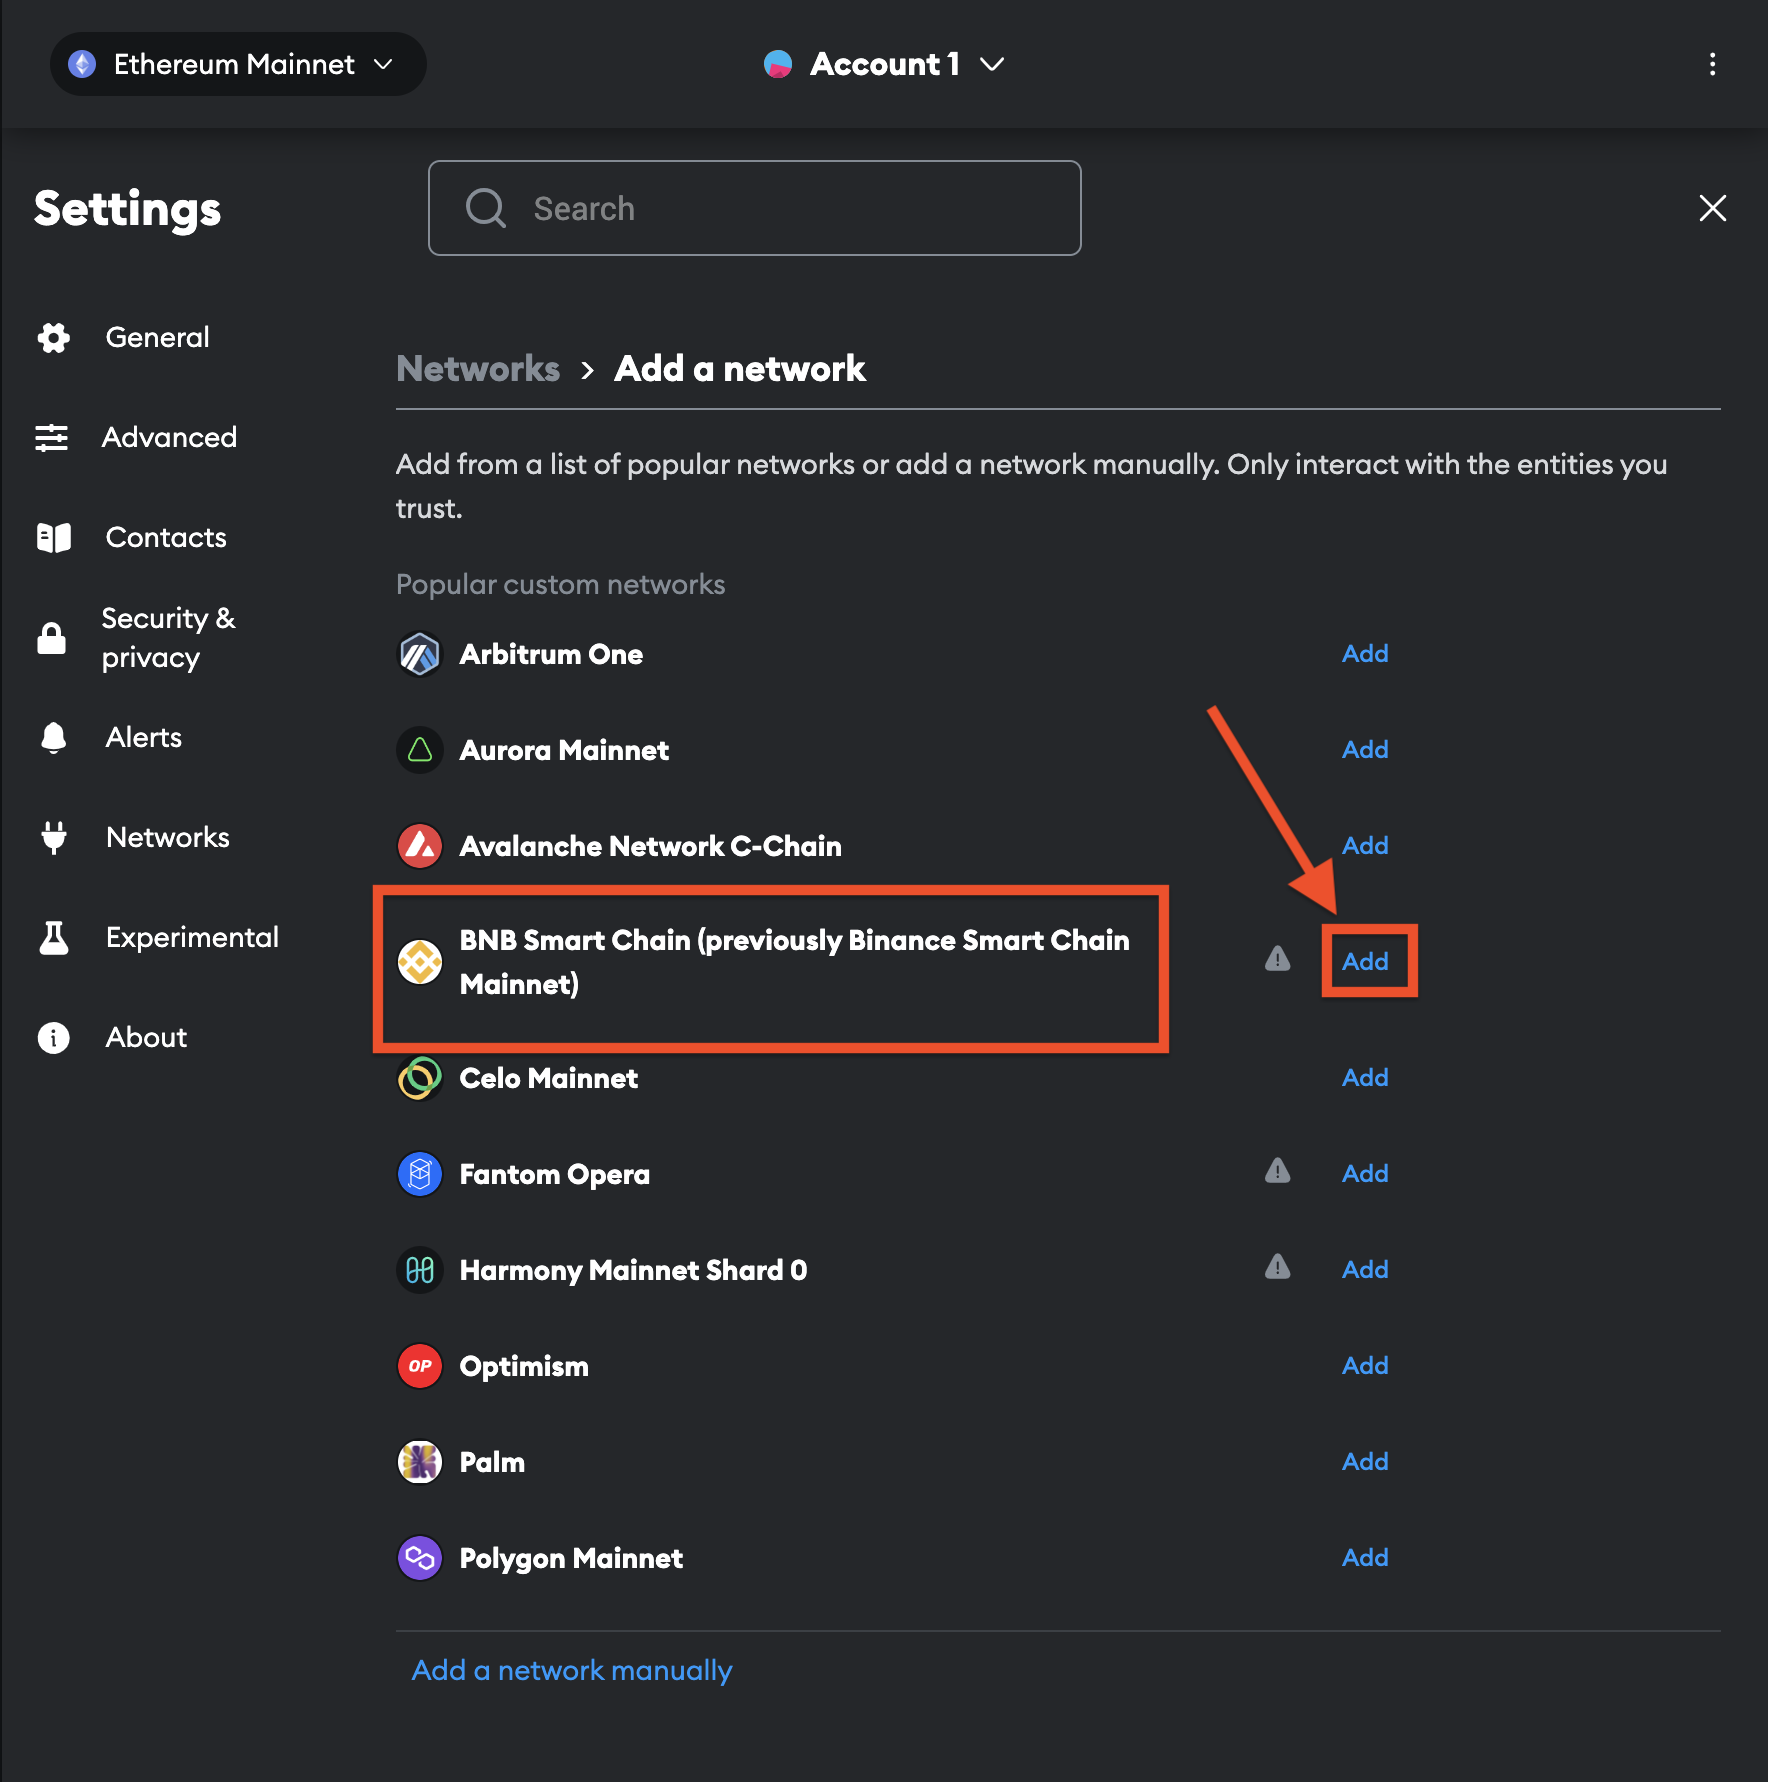Click warning icon beside Harmony Mainnet
The width and height of the screenshot is (1768, 1782).
pyautogui.click(x=1277, y=1267)
